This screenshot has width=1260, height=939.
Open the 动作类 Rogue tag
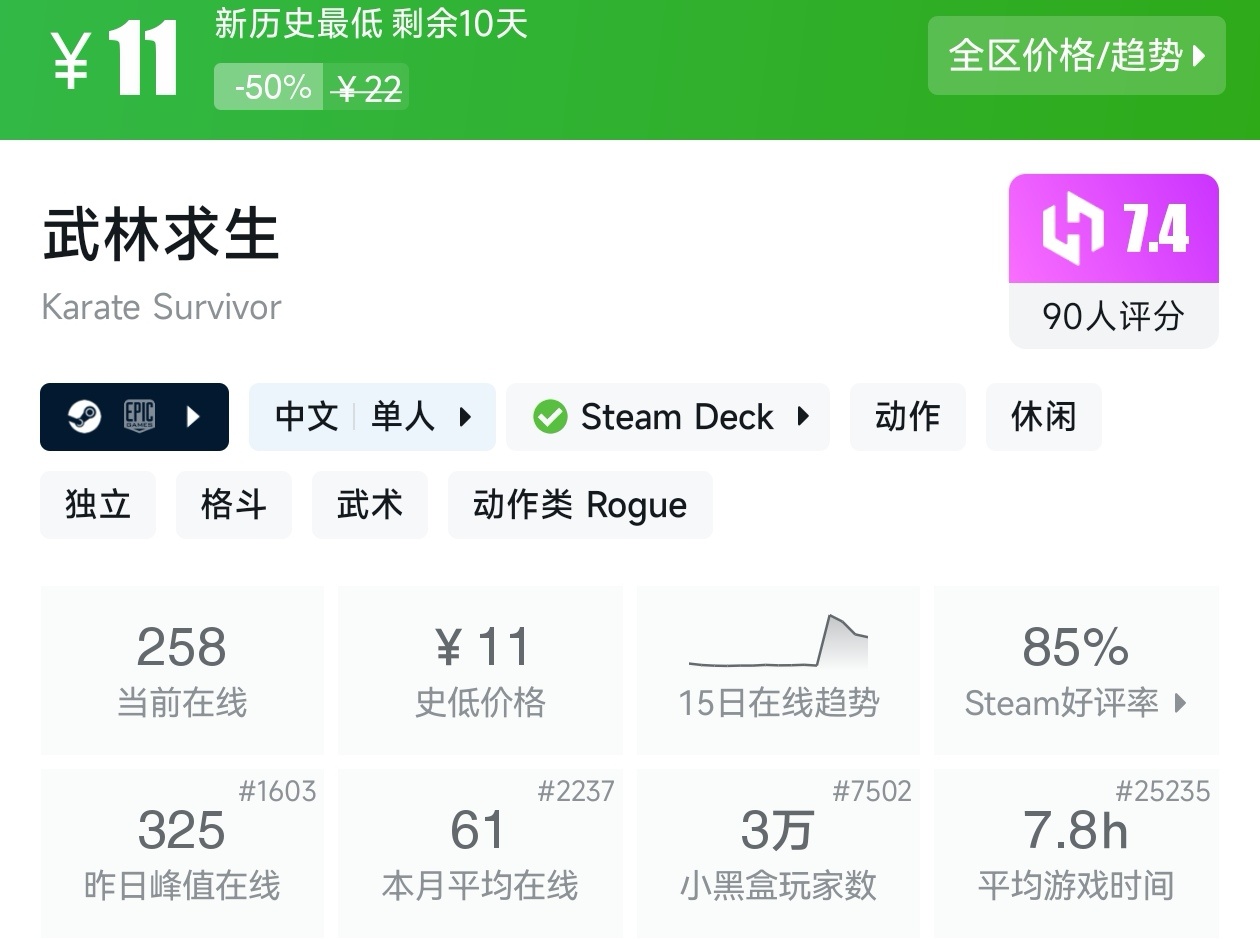click(x=580, y=505)
